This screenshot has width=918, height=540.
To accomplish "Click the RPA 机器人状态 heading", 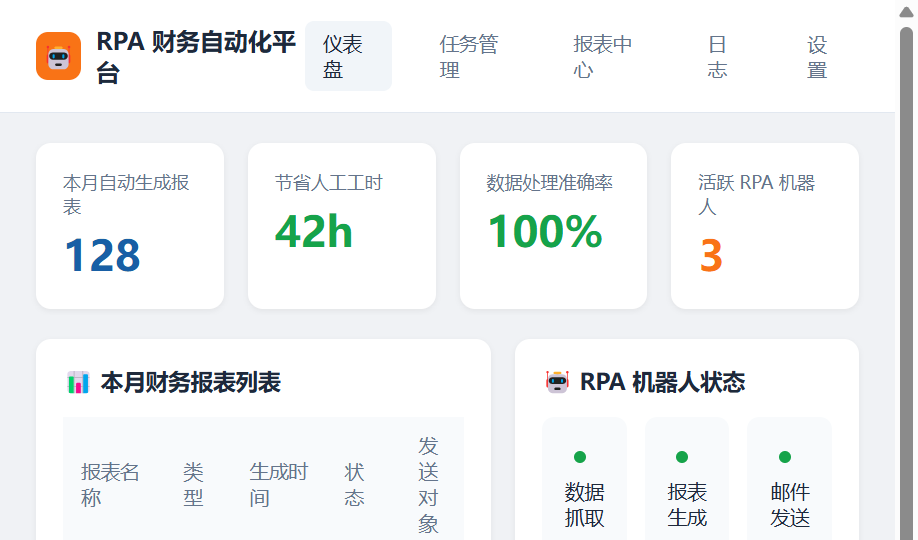I will point(662,382).
